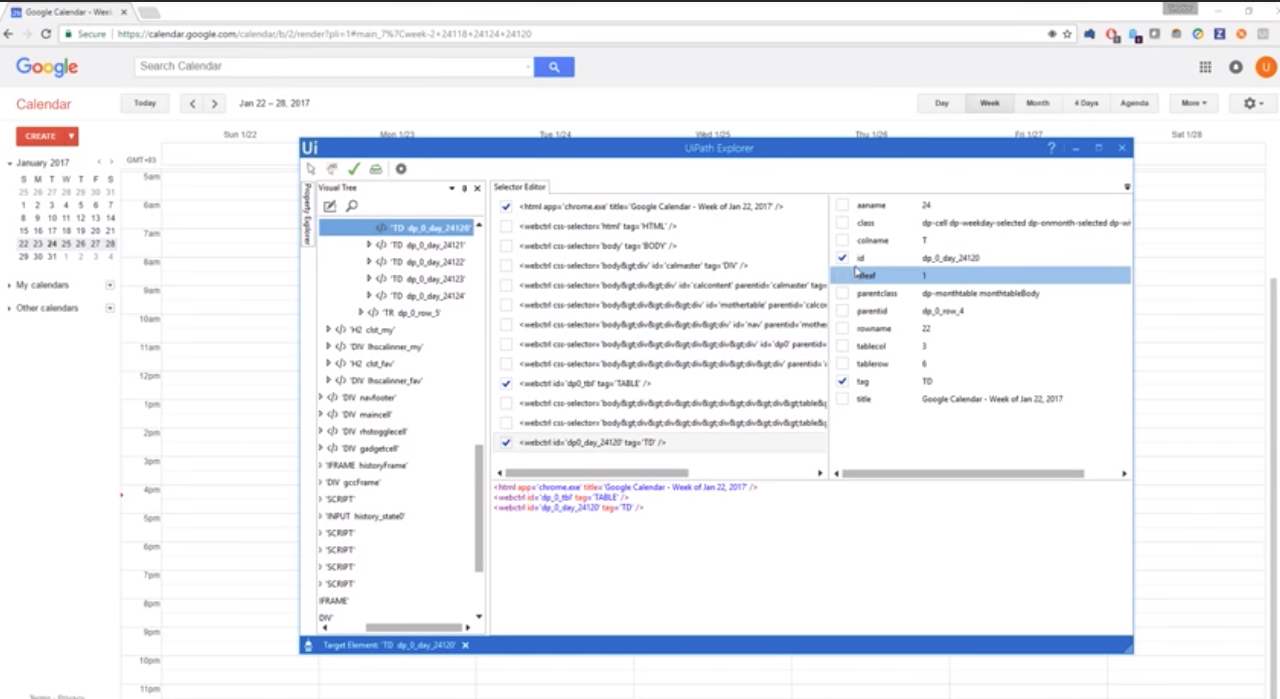Click the edit pencil icon in Visual Tree
Screen dimensions: 1280x699
[x=330, y=206]
